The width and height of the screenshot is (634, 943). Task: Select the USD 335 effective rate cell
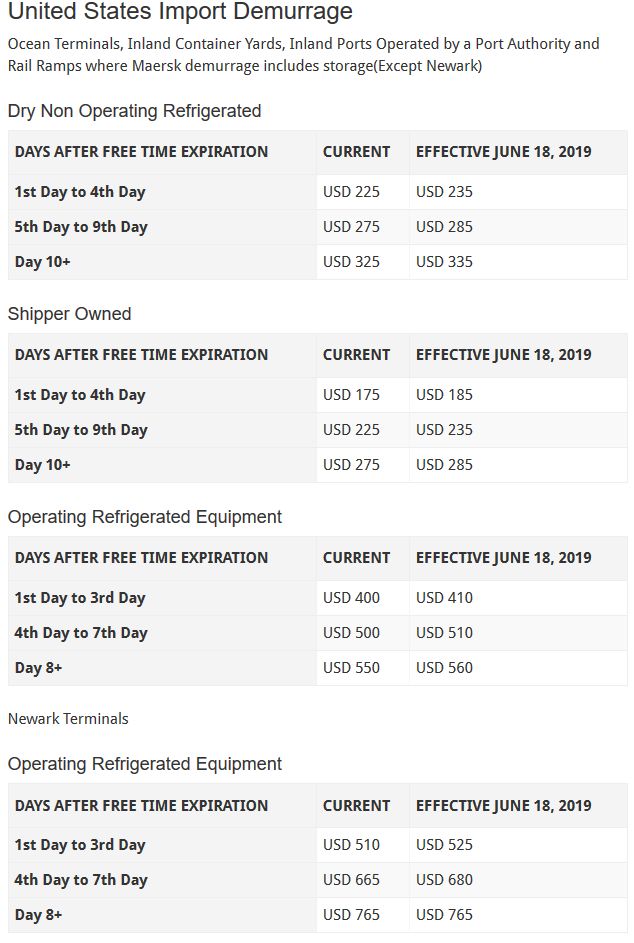[444, 262]
